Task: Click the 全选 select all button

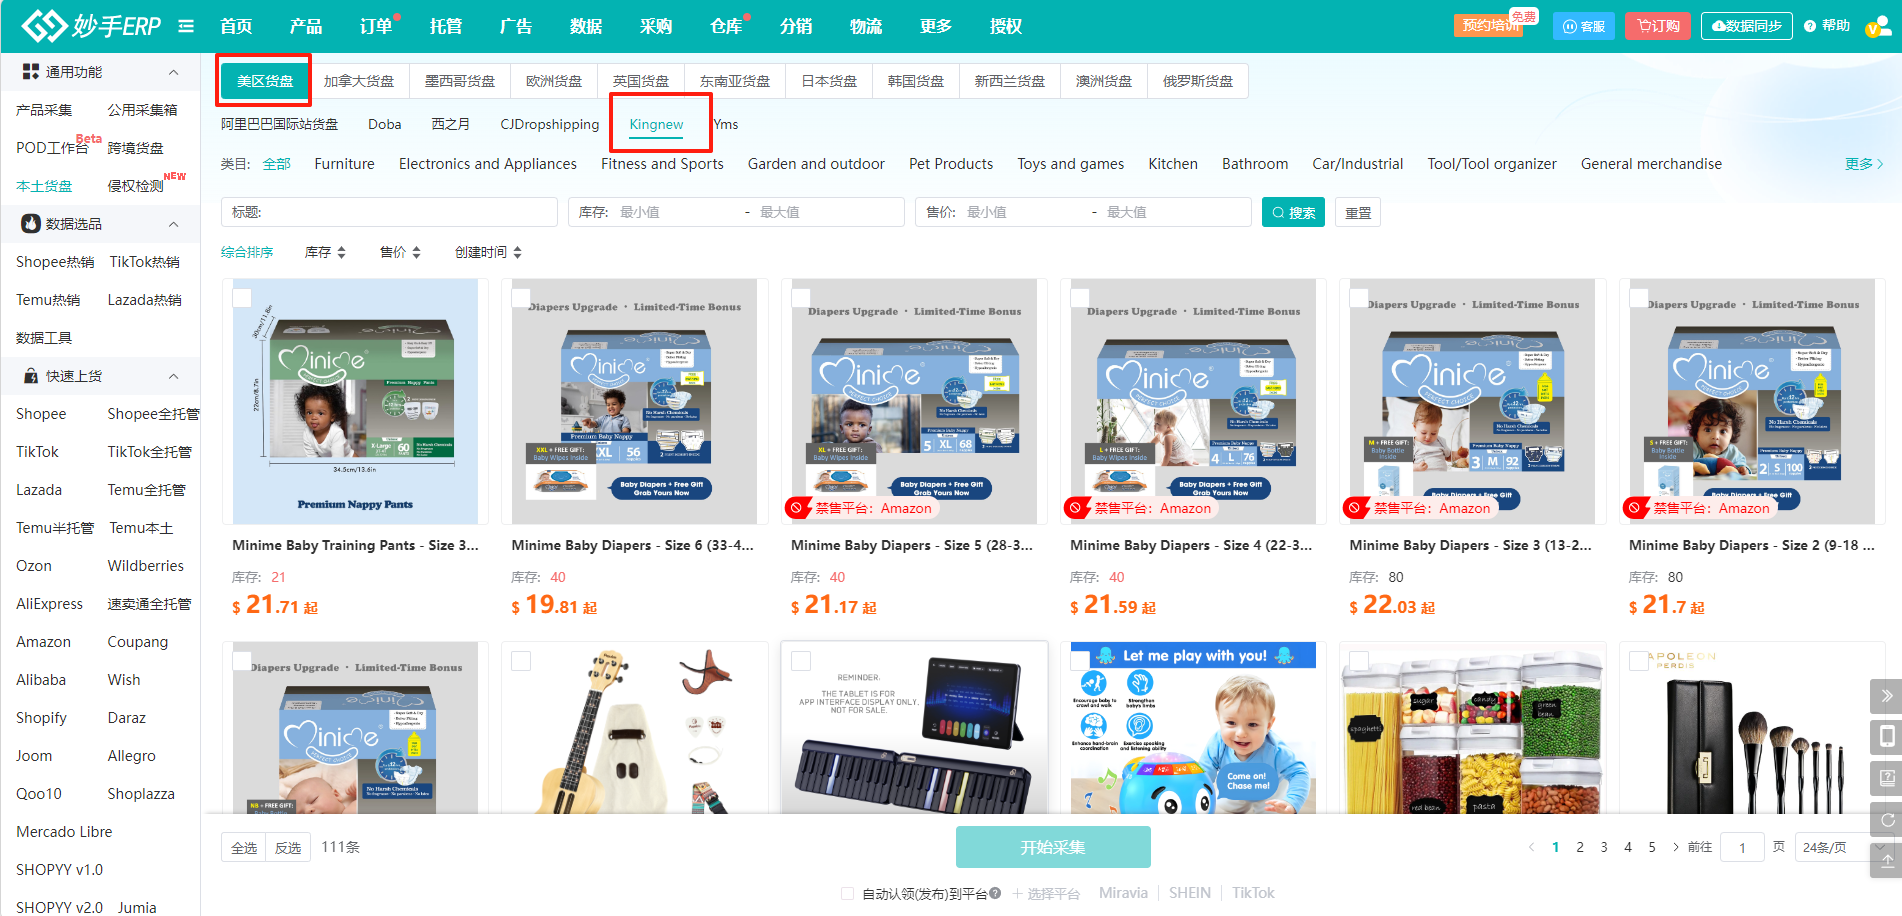Action: pyautogui.click(x=244, y=847)
